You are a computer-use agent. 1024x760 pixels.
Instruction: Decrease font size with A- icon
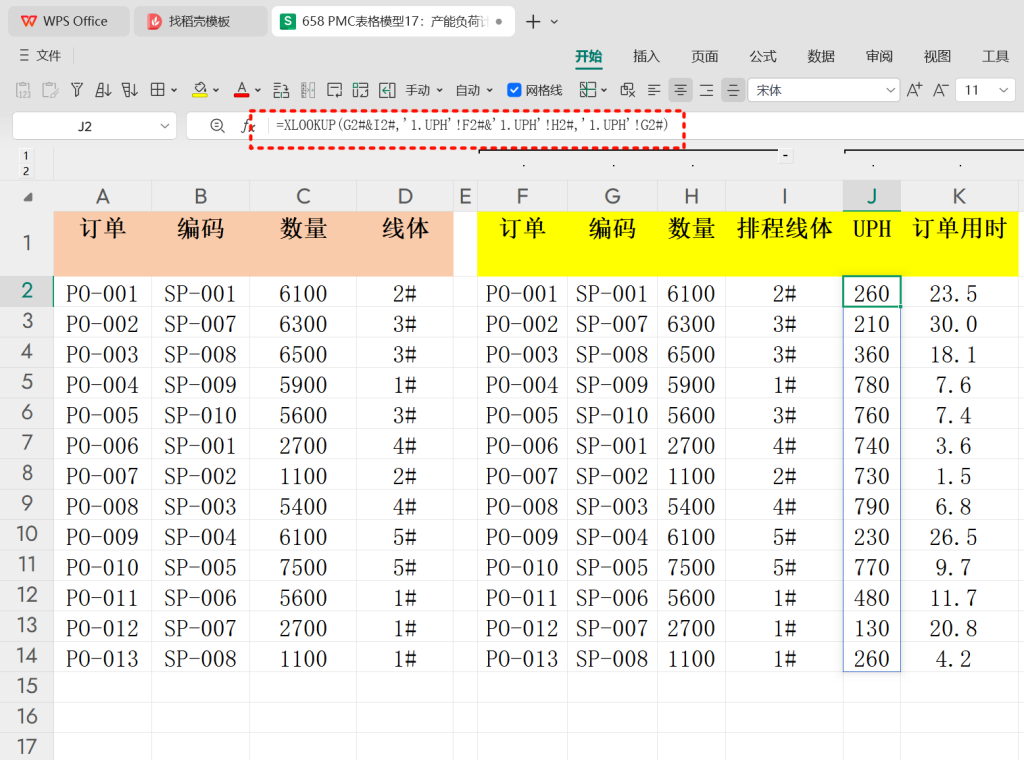(x=940, y=90)
